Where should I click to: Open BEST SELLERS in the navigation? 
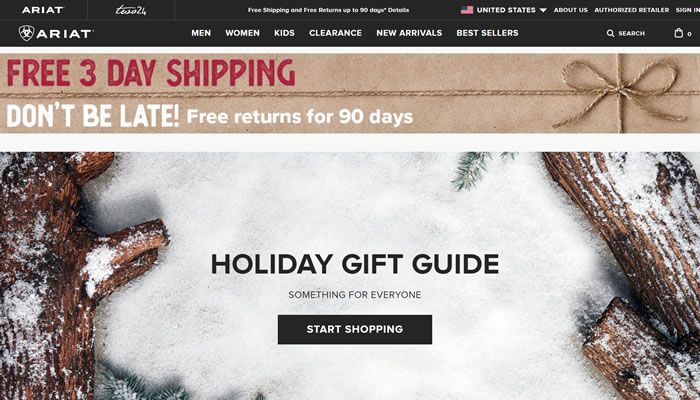tap(488, 33)
